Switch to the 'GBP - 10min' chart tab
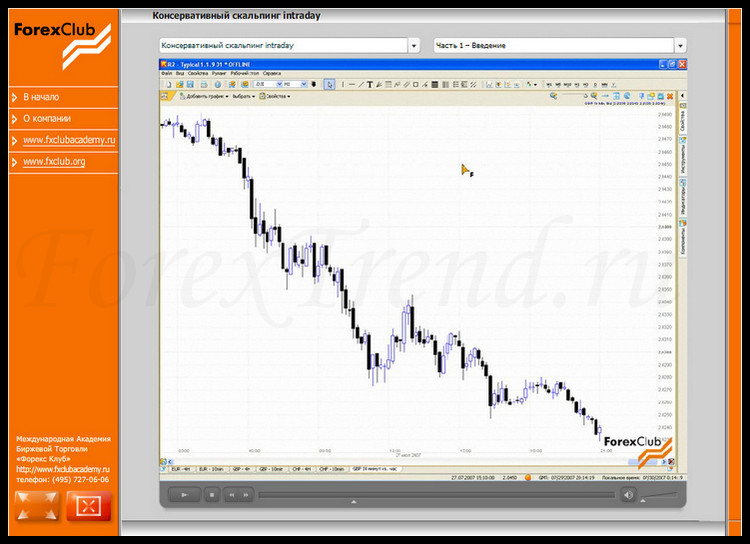 point(272,469)
